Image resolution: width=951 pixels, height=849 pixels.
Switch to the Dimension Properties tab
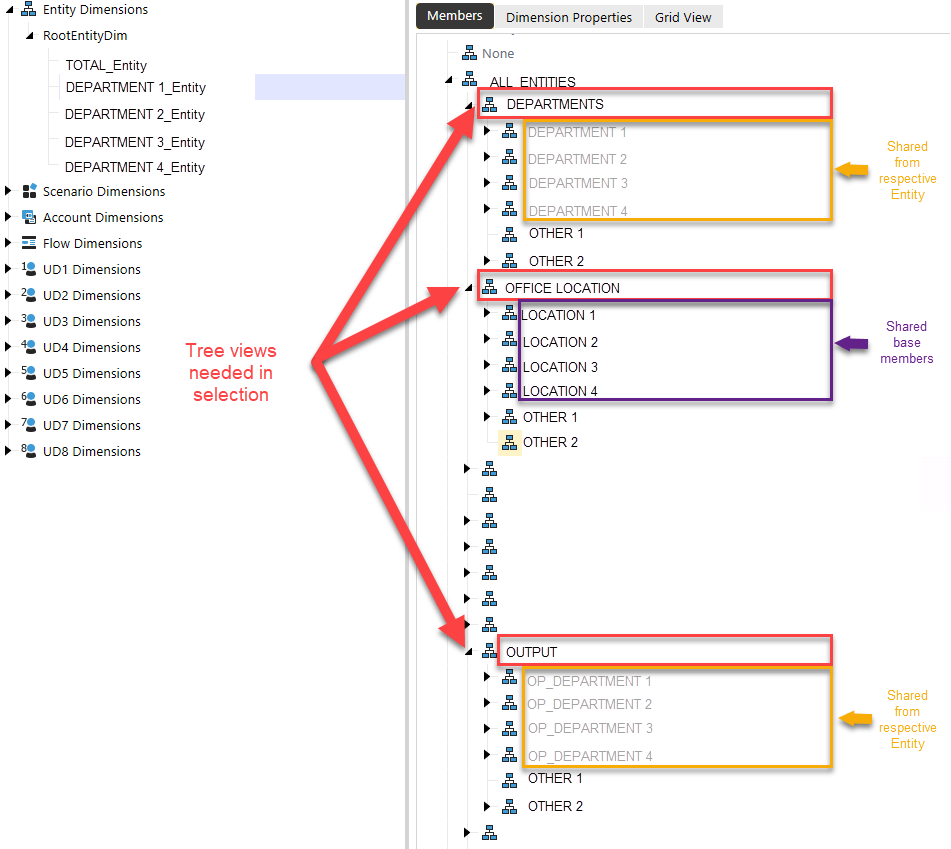coord(568,16)
